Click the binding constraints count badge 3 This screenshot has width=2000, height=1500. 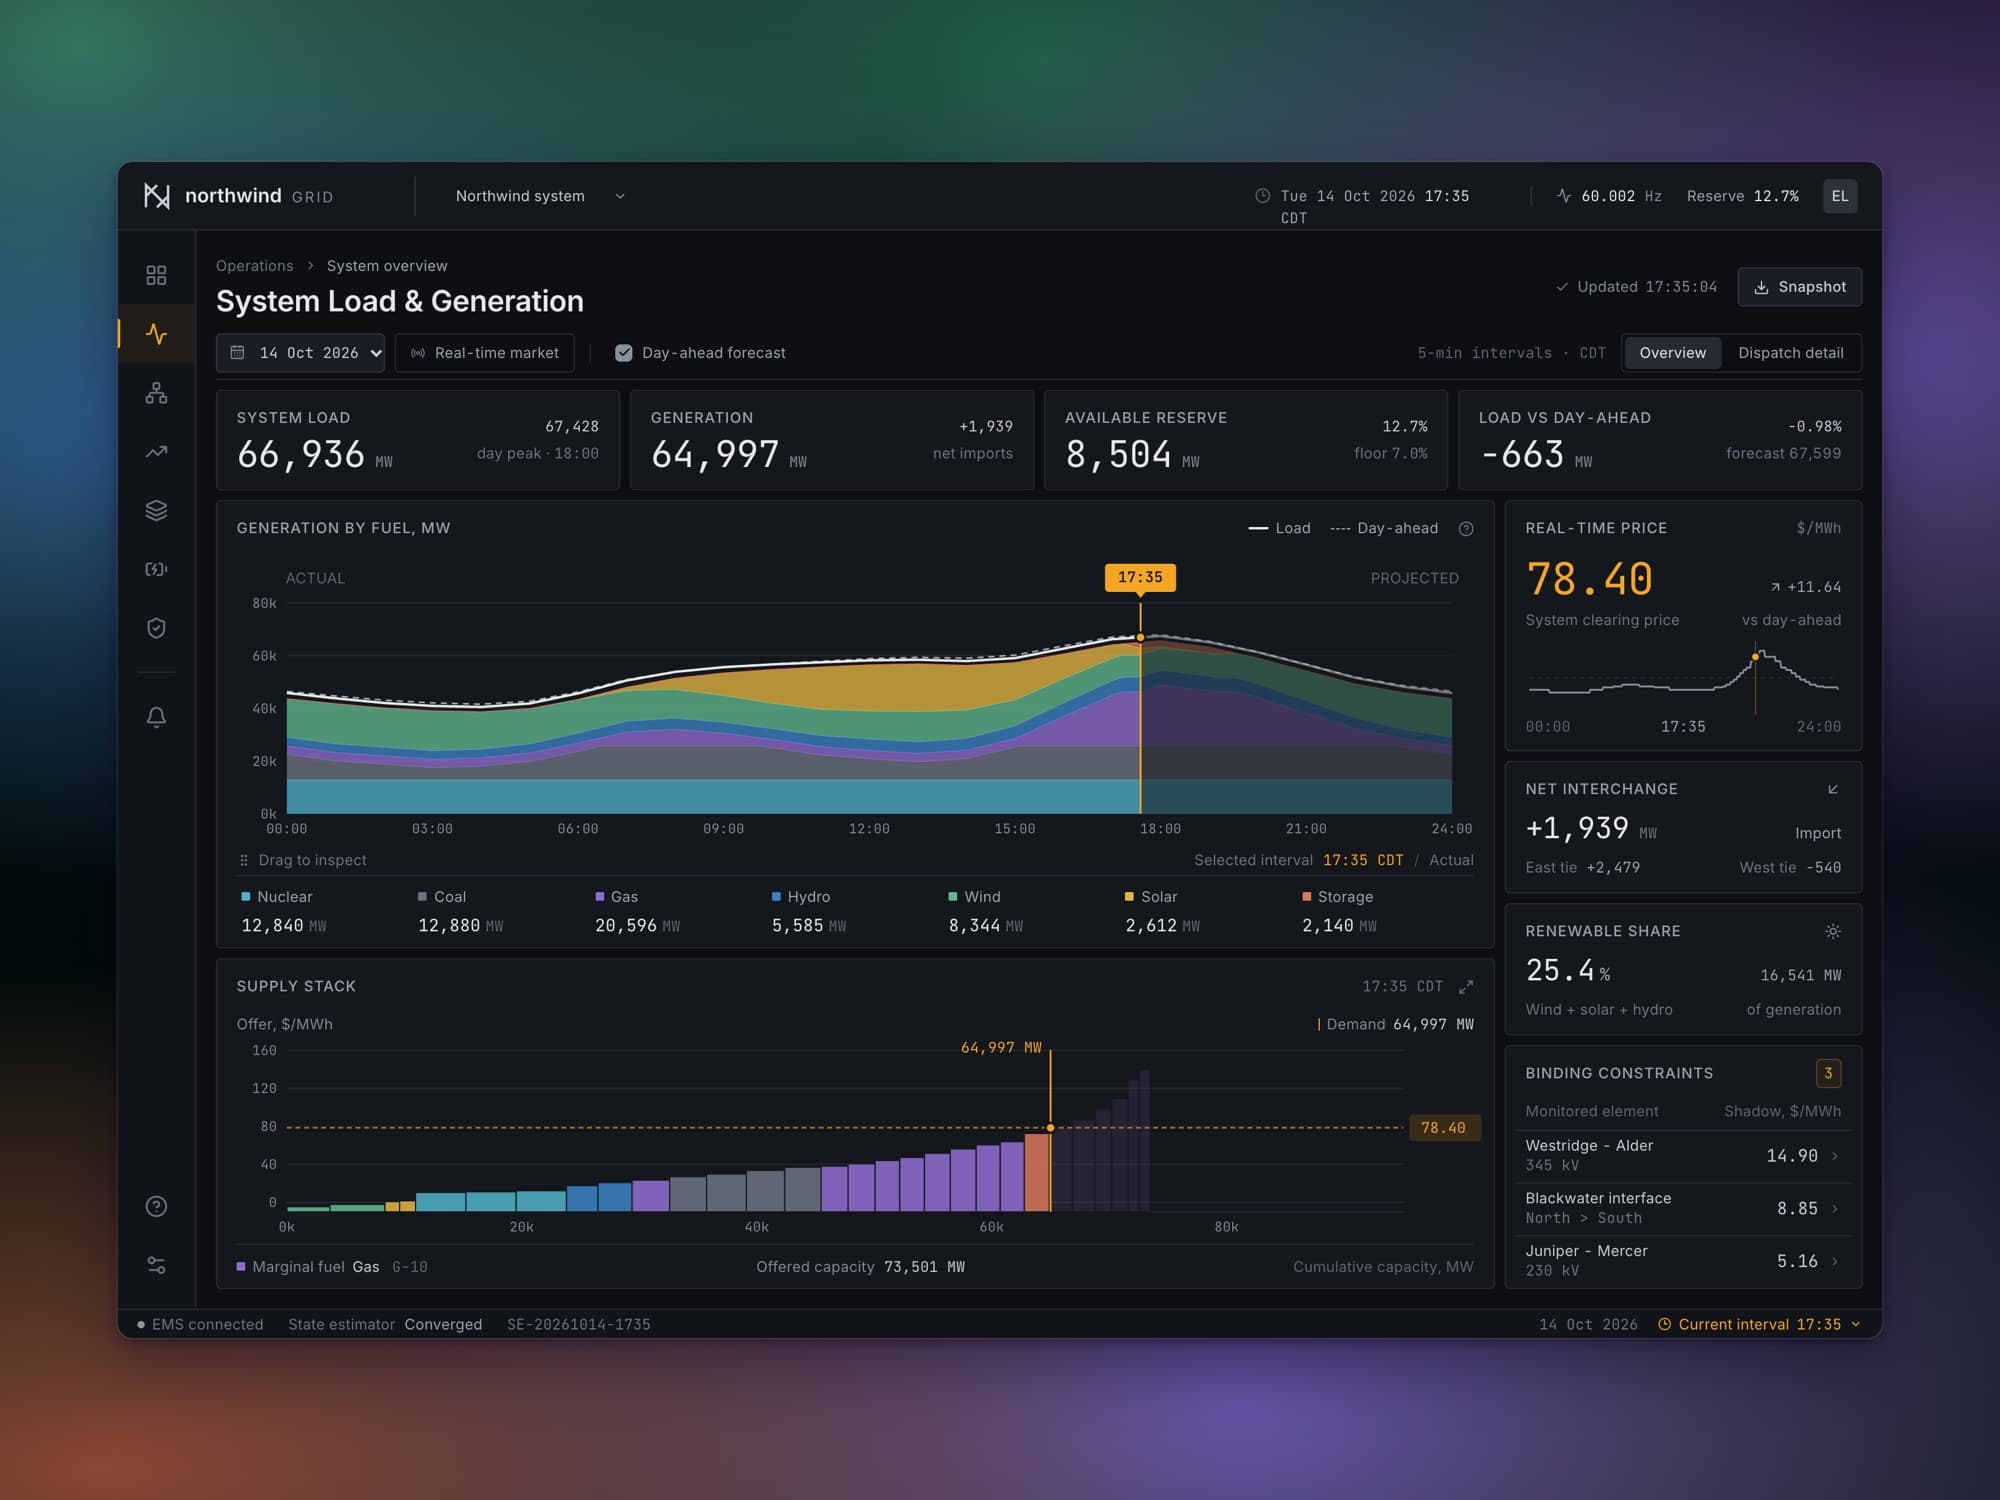1828,1073
